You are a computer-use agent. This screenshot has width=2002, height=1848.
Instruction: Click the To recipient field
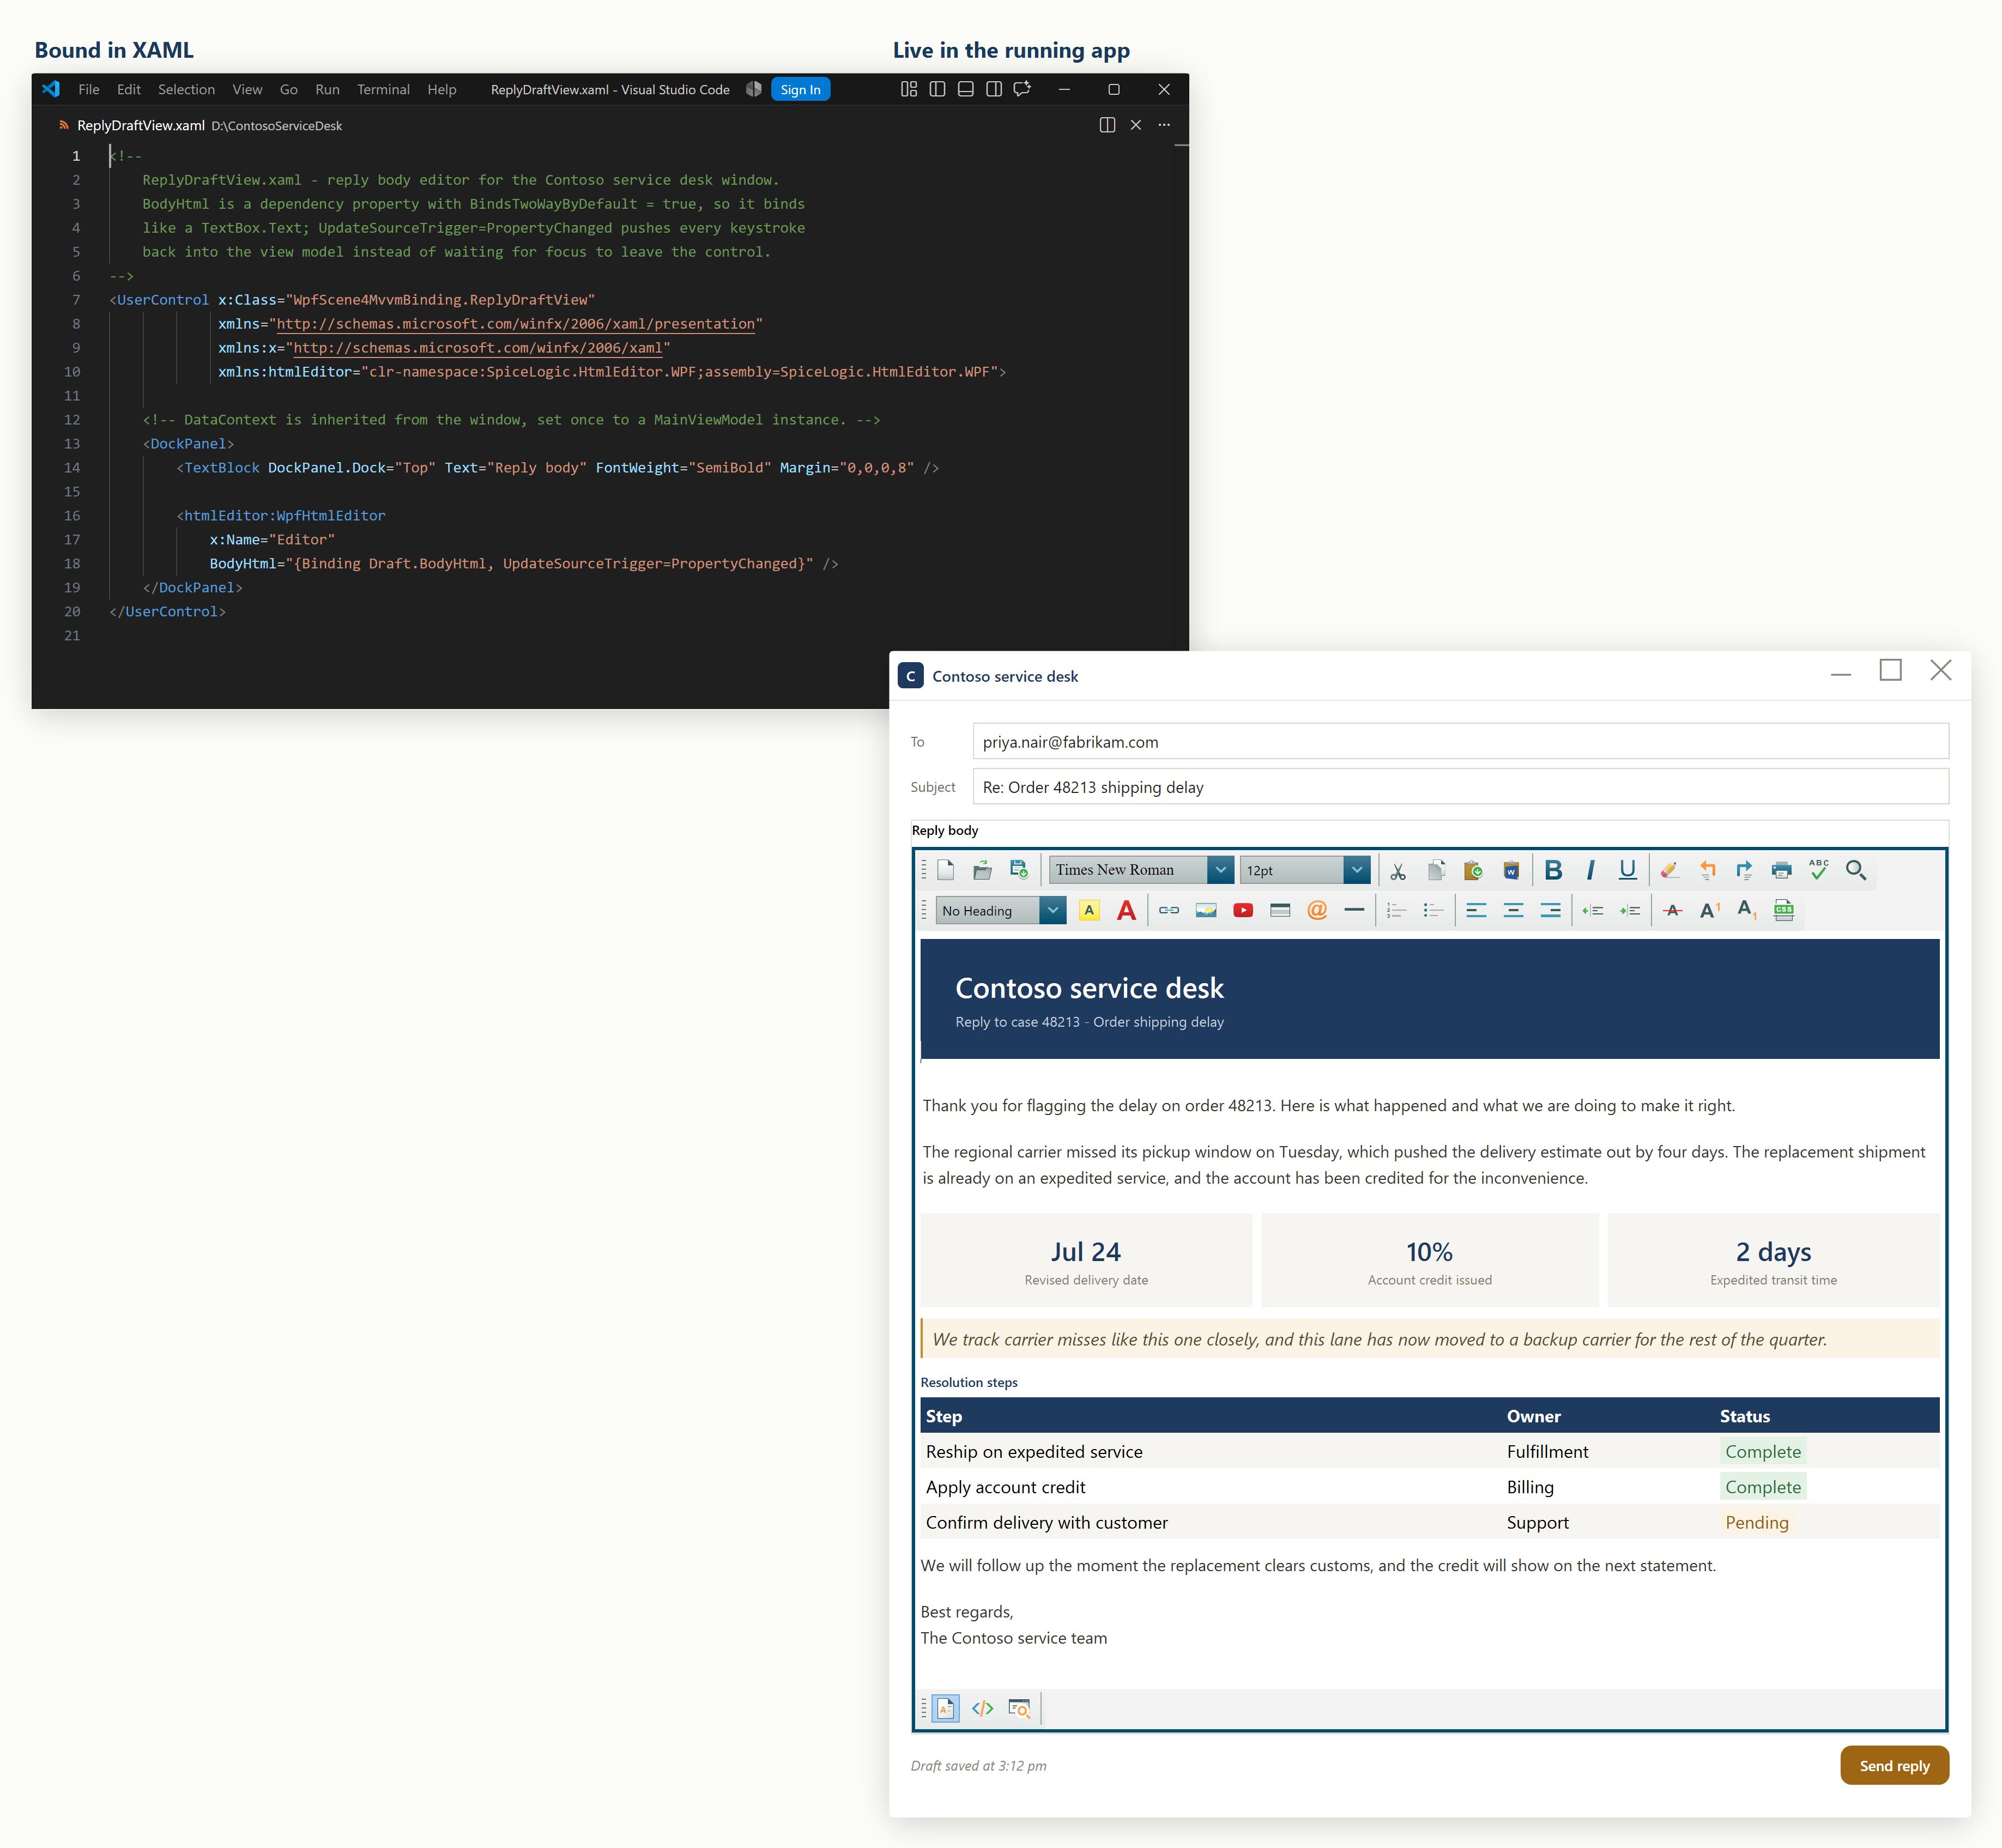point(1460,742)
